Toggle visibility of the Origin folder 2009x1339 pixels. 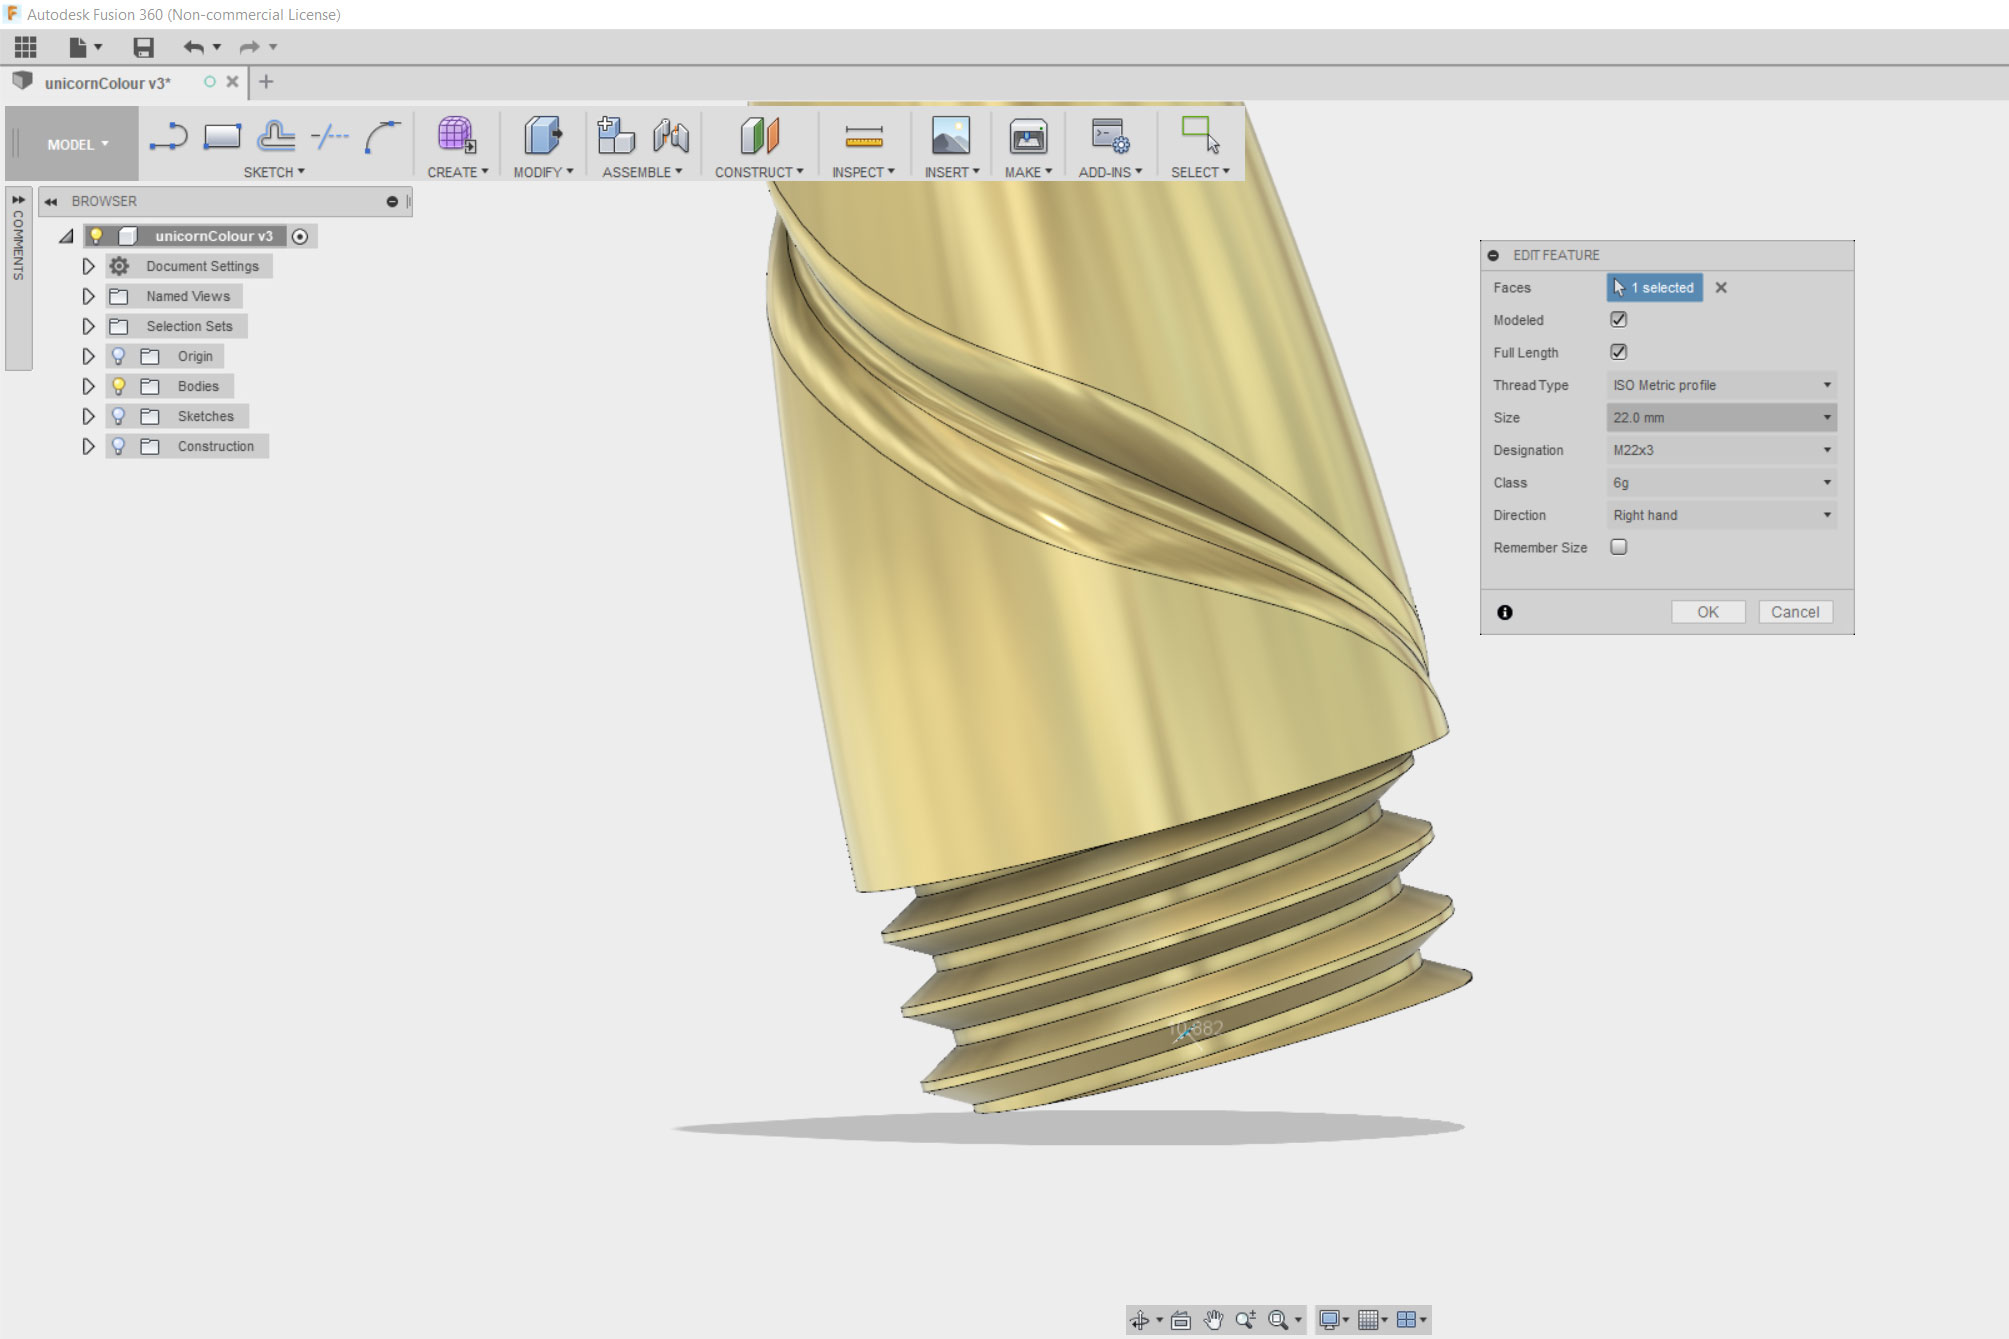click(x=118, y=356)
